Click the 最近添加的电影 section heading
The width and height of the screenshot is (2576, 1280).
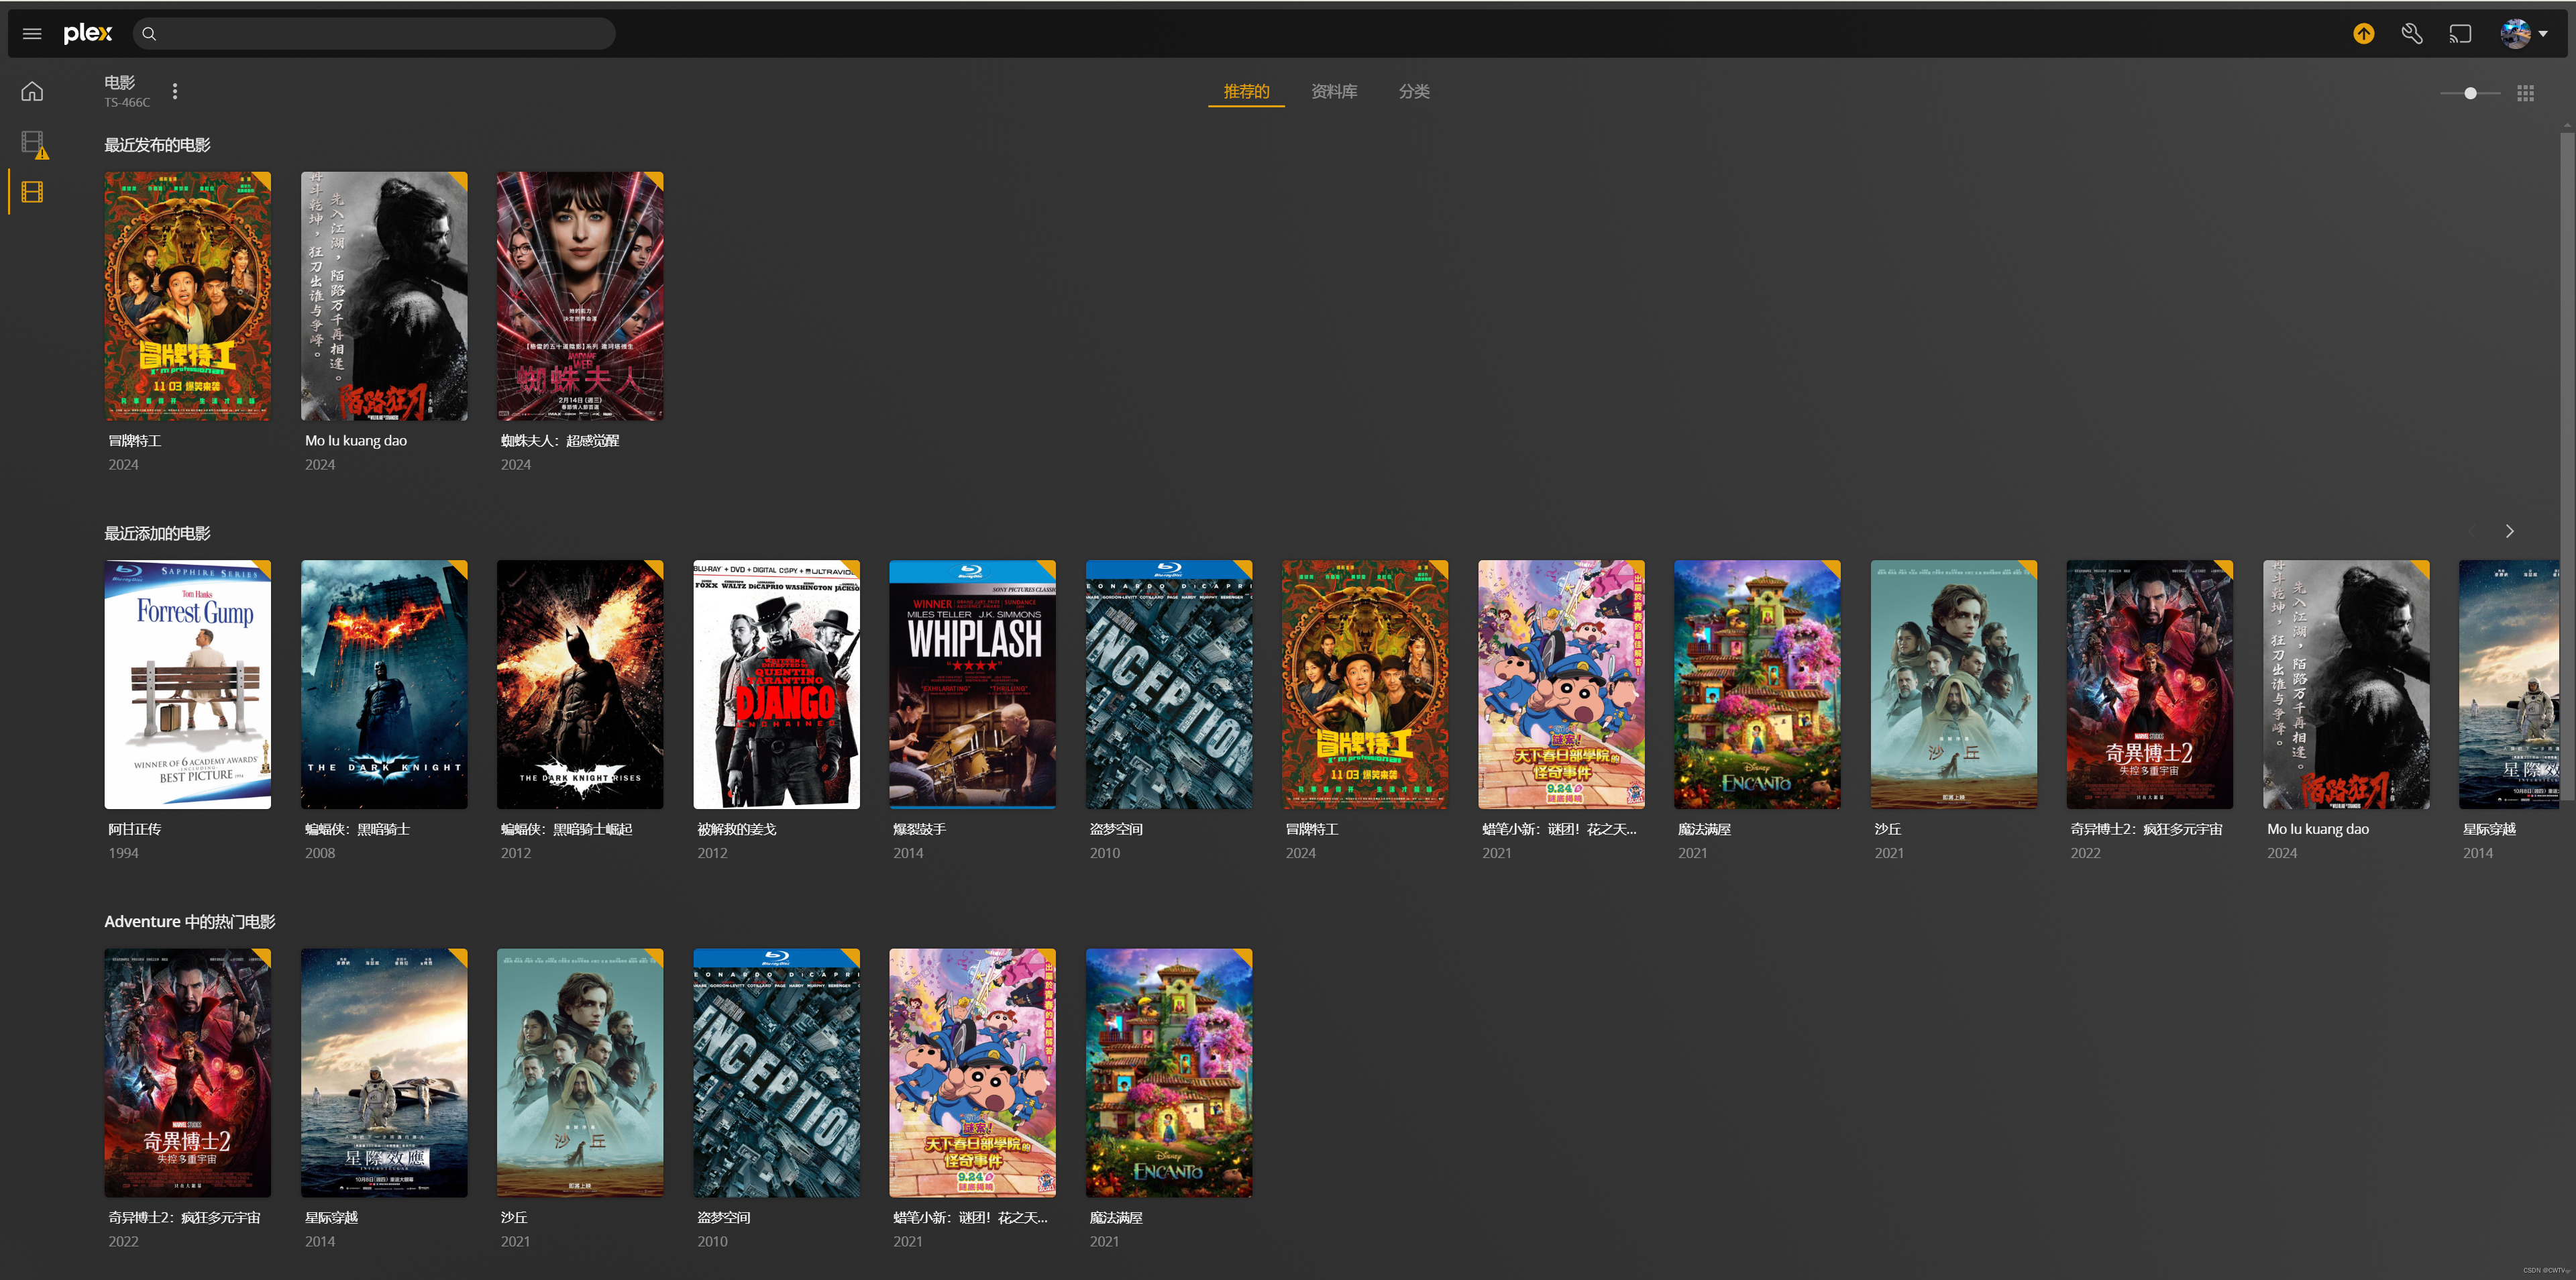point(157,533)
